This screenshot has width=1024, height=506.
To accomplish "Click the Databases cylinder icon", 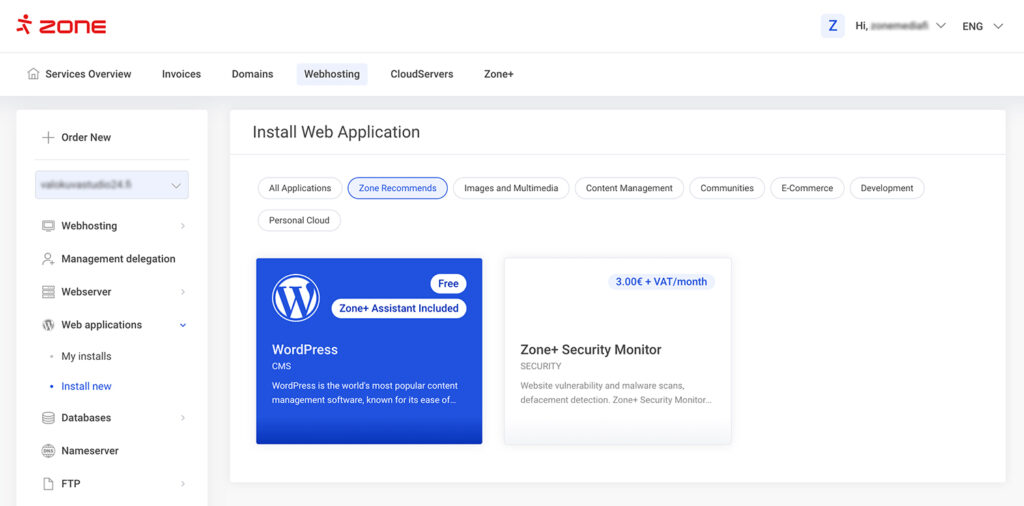I will (48, 418).
